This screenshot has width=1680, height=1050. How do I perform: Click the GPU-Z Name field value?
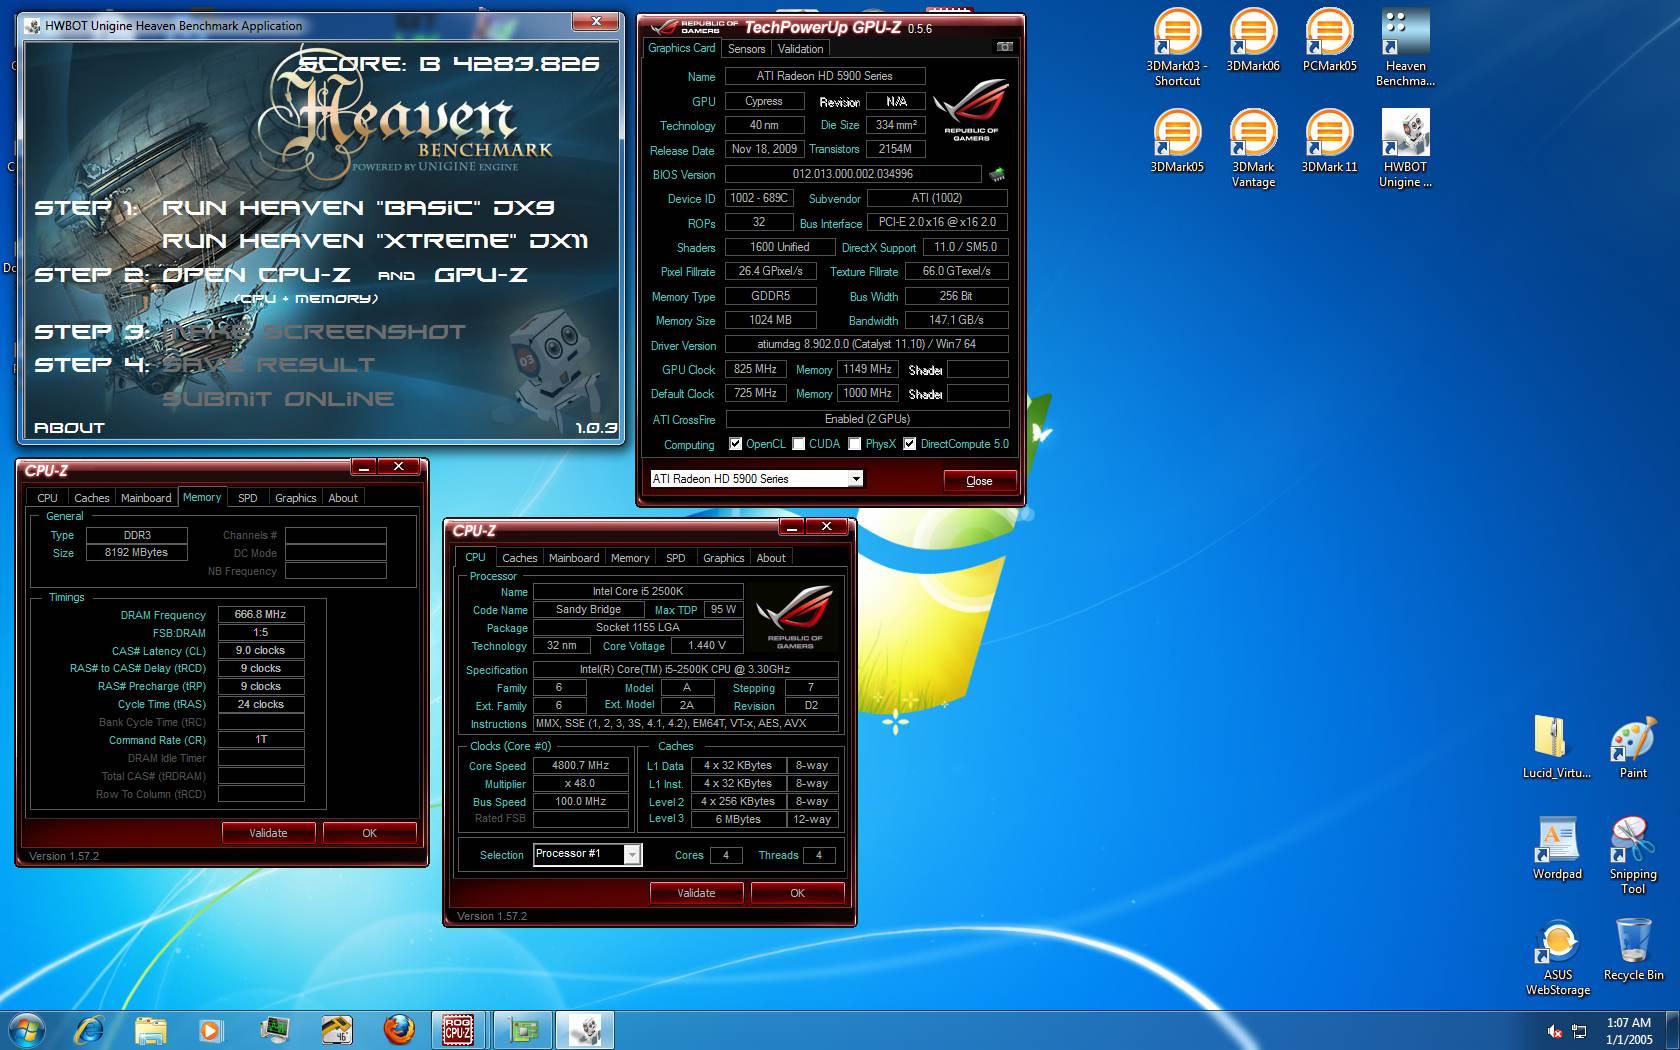pyautogui.click(x=825, y=76)
